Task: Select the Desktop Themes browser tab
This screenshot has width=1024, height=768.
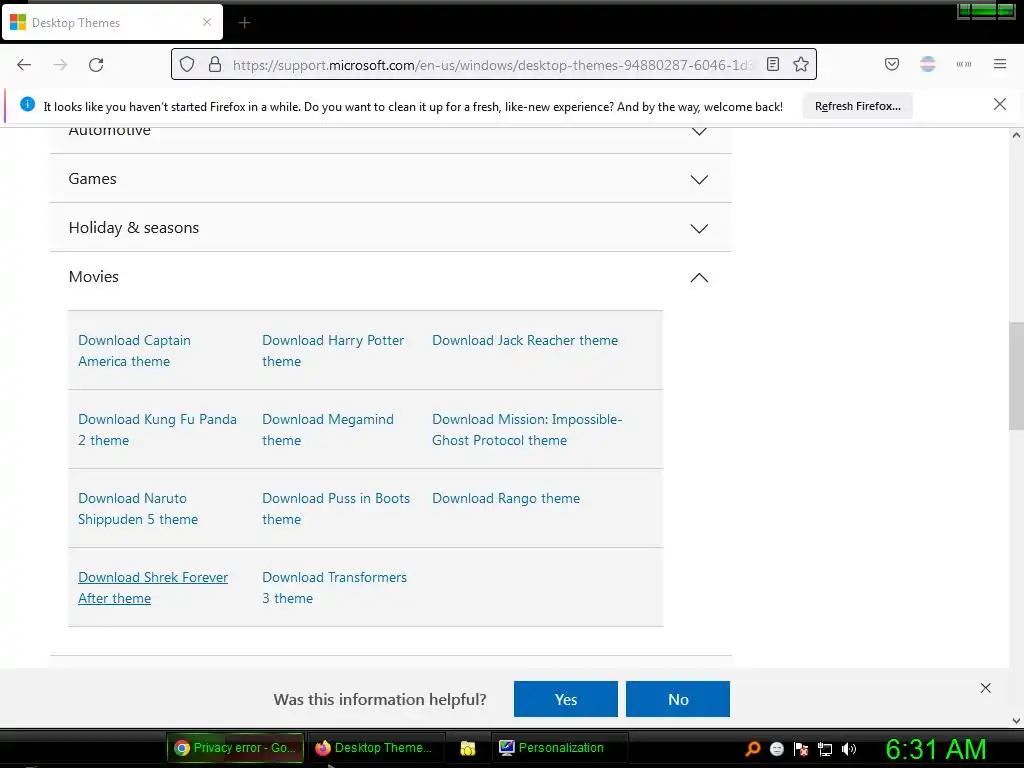Action: 112,22
